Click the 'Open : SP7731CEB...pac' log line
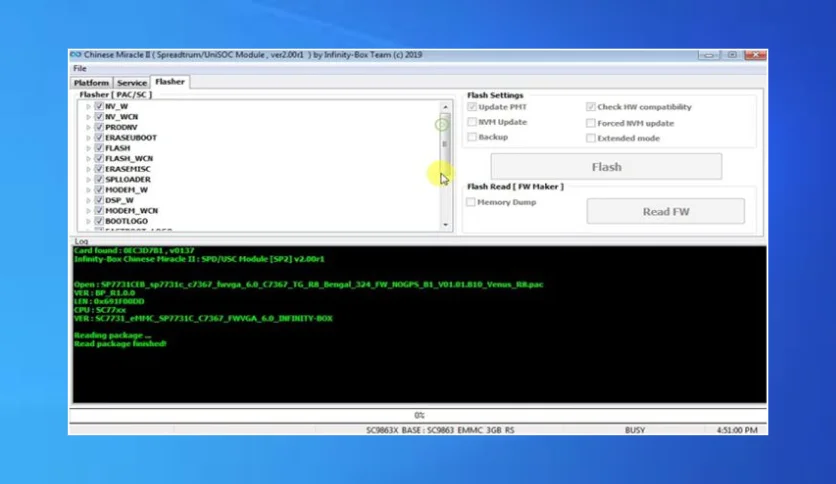 click(x=309, y=284)
